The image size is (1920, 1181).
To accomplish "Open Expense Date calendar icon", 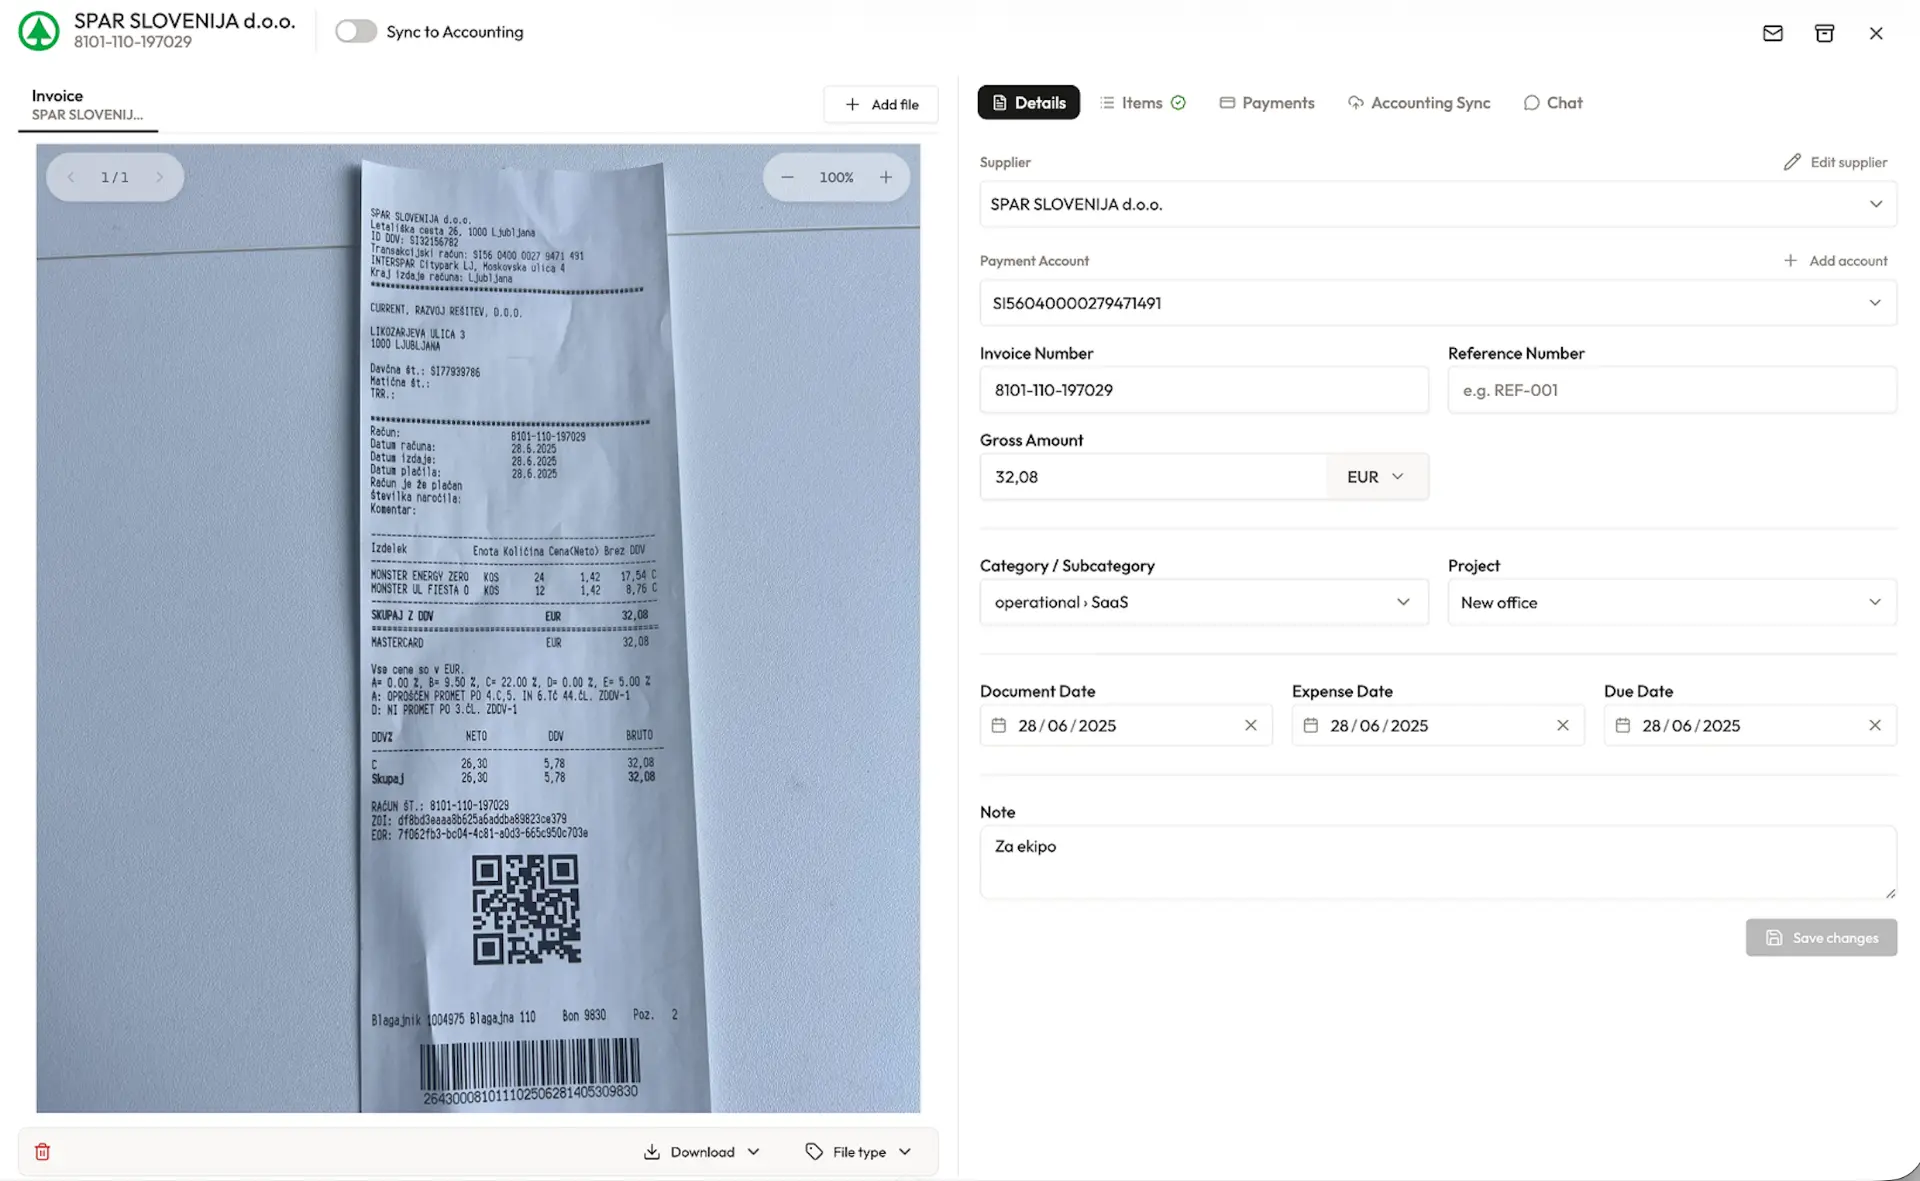I will (1310, 725).
